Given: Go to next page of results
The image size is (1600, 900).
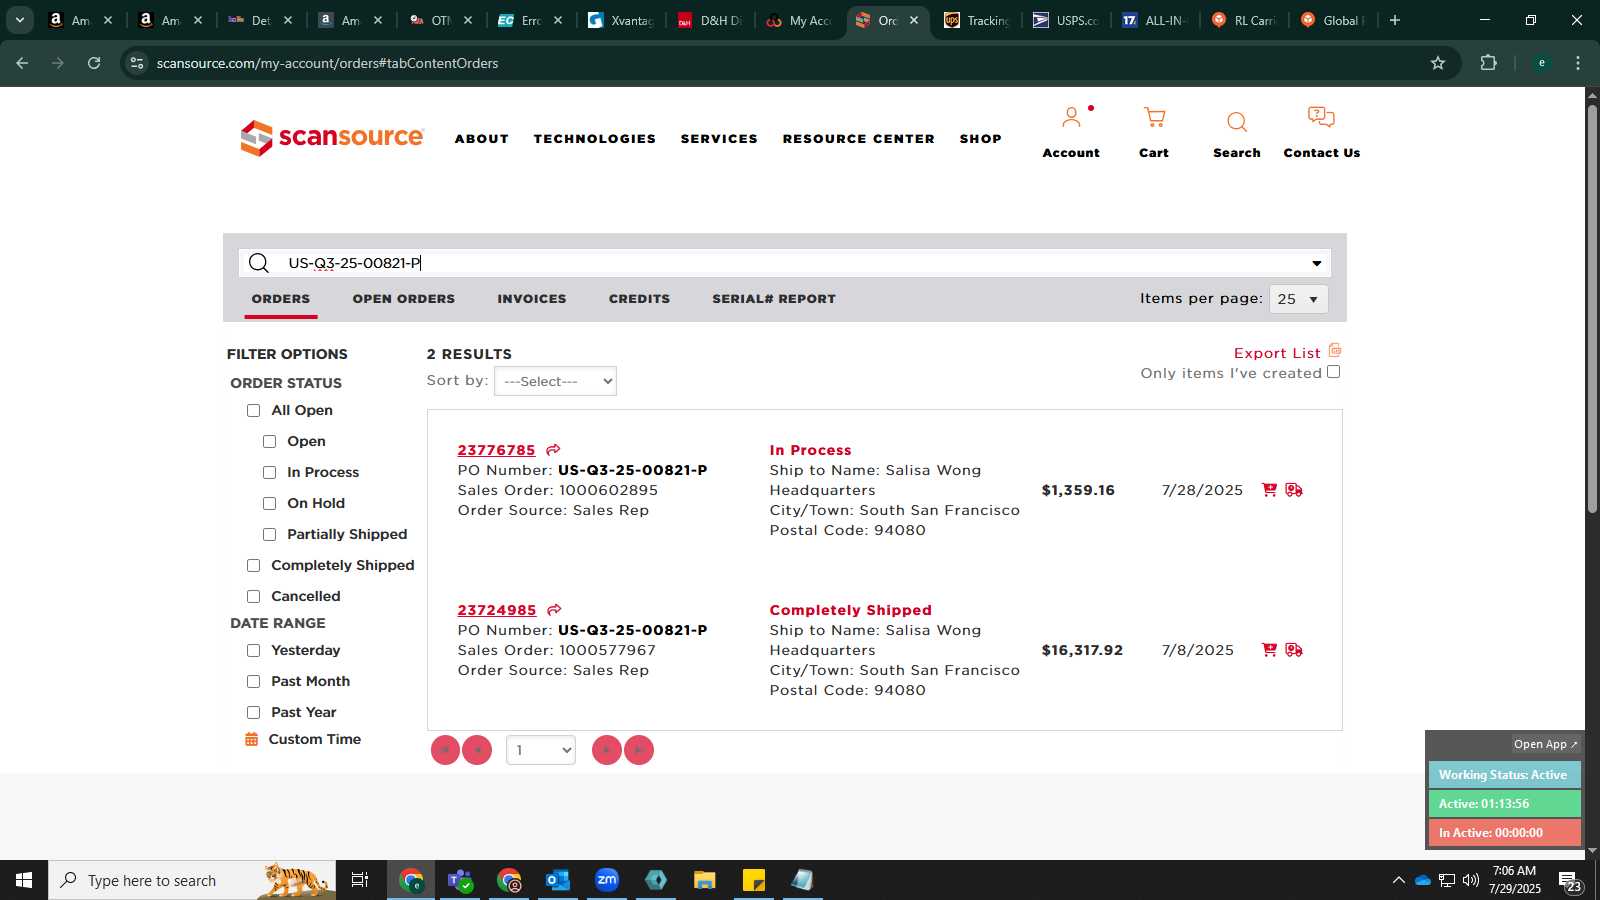Looking at the screenshot, I should point(607,750).
